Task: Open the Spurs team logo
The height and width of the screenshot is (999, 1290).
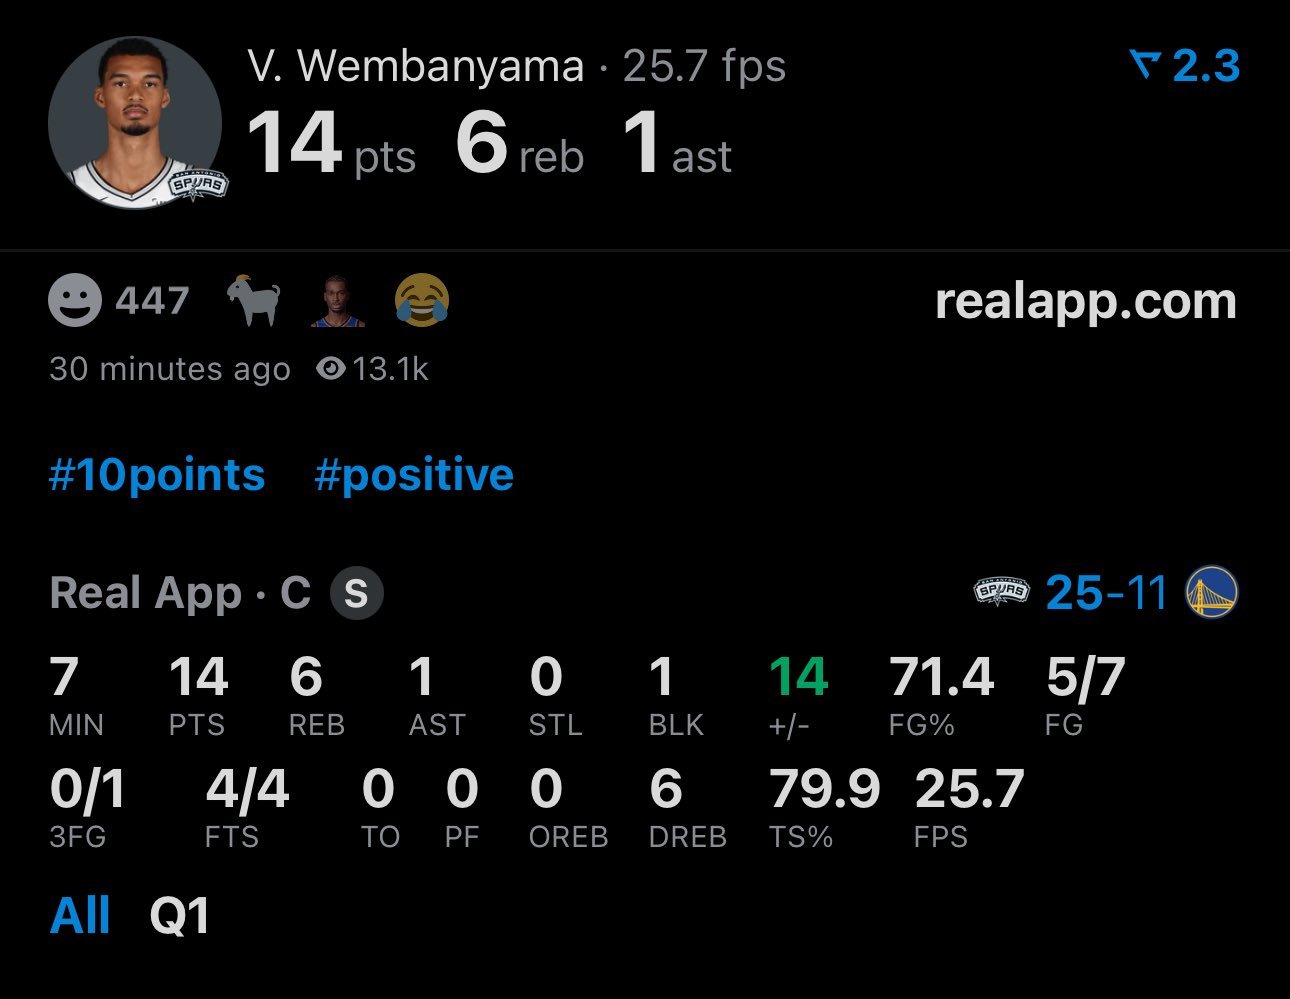Action: point(1003,591)
